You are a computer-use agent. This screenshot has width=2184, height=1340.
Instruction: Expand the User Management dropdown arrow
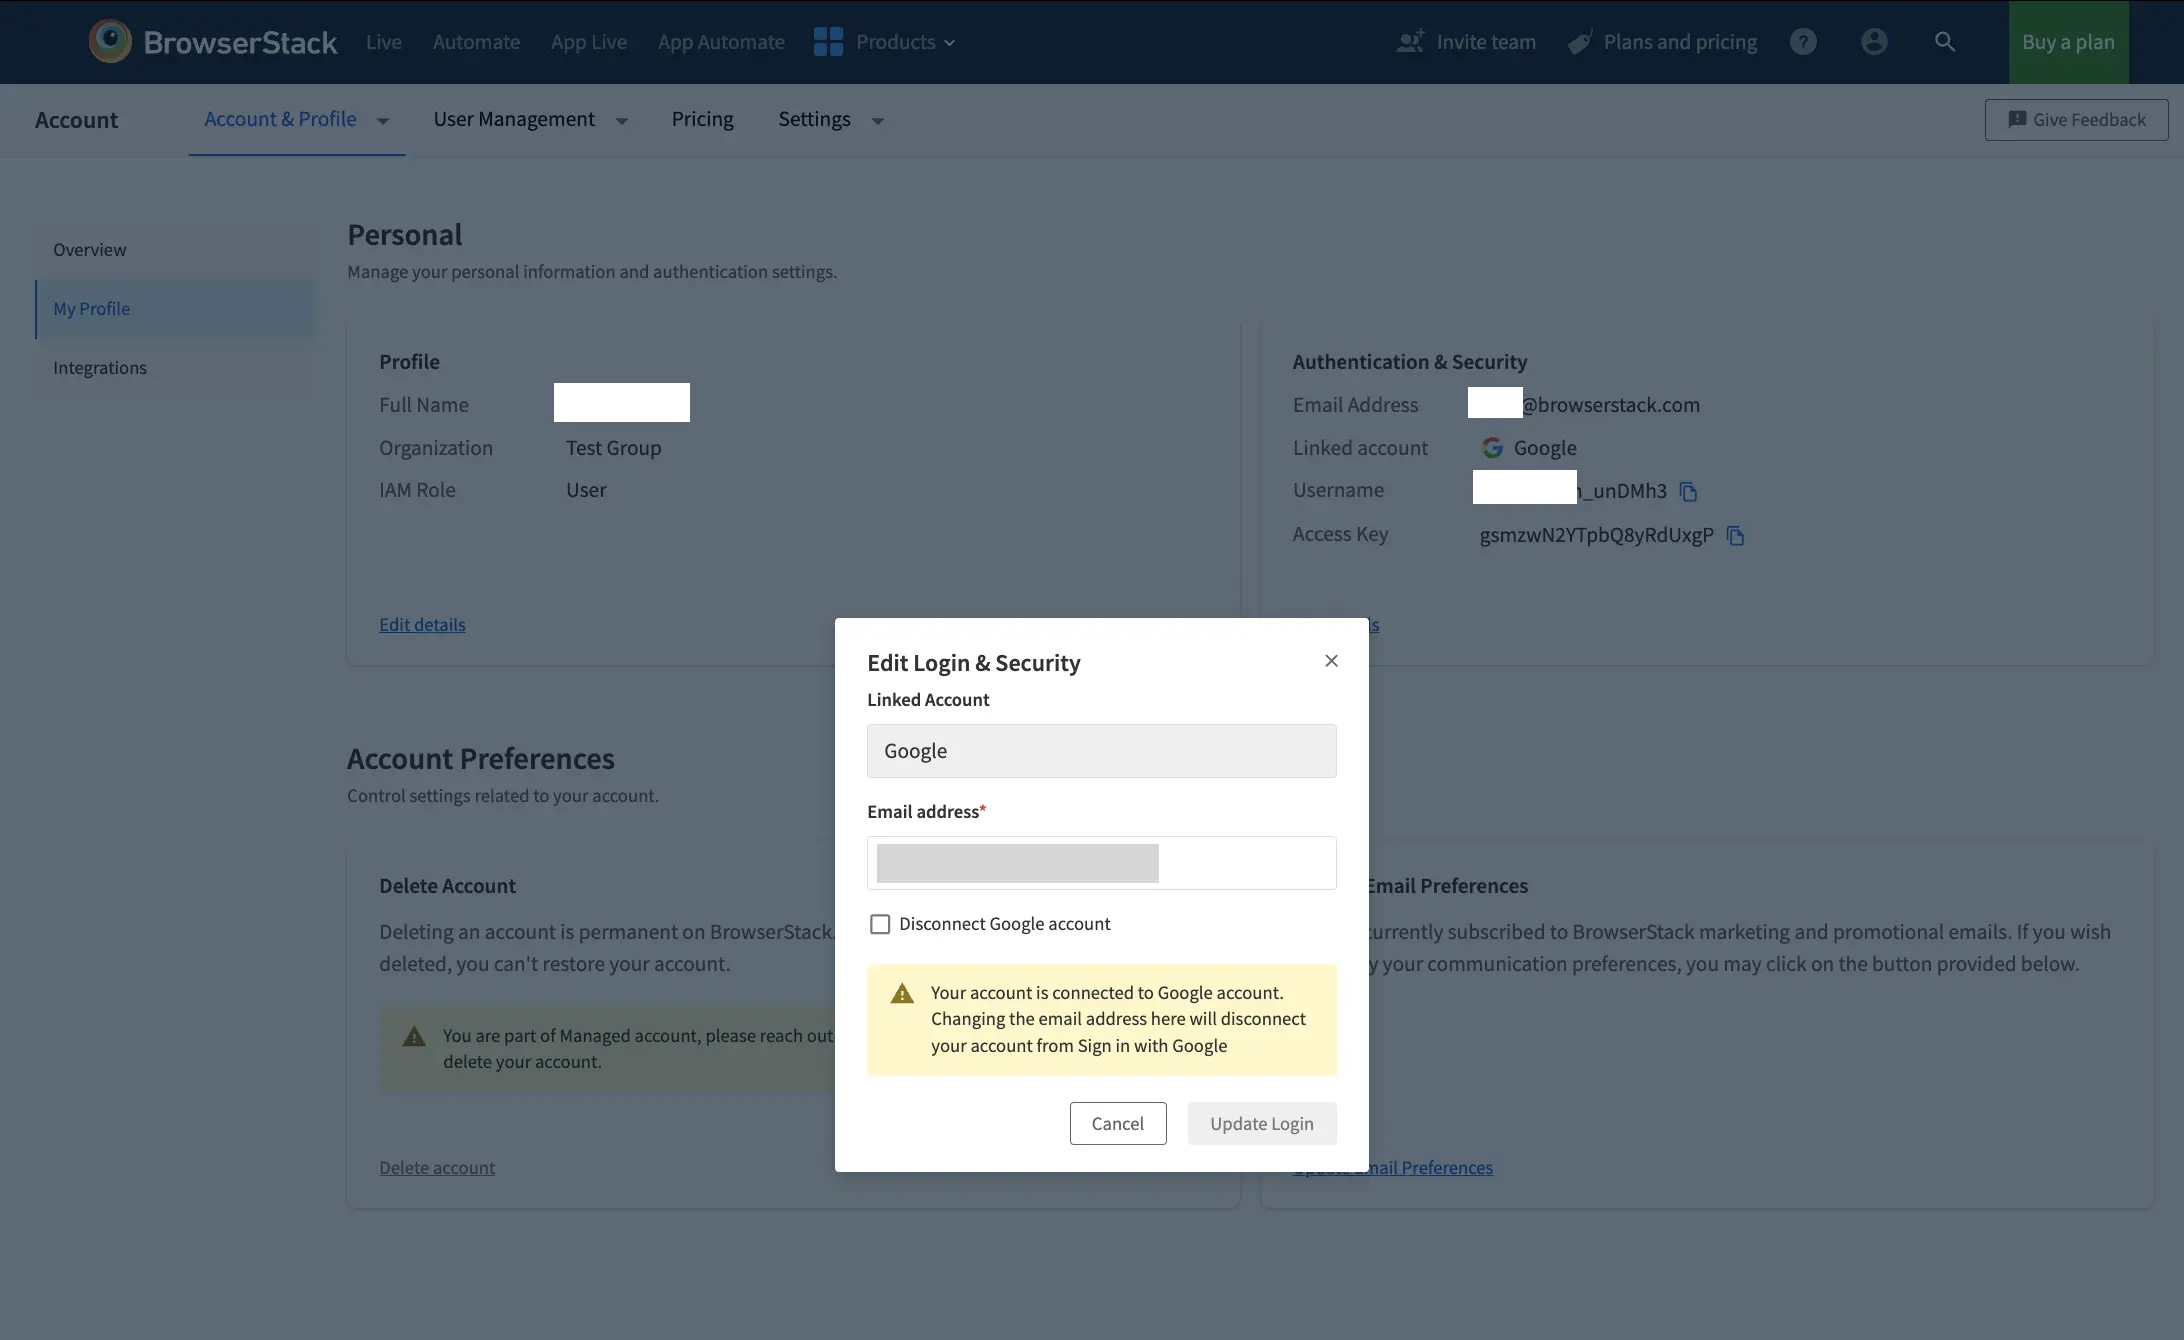tap(621, 121)
